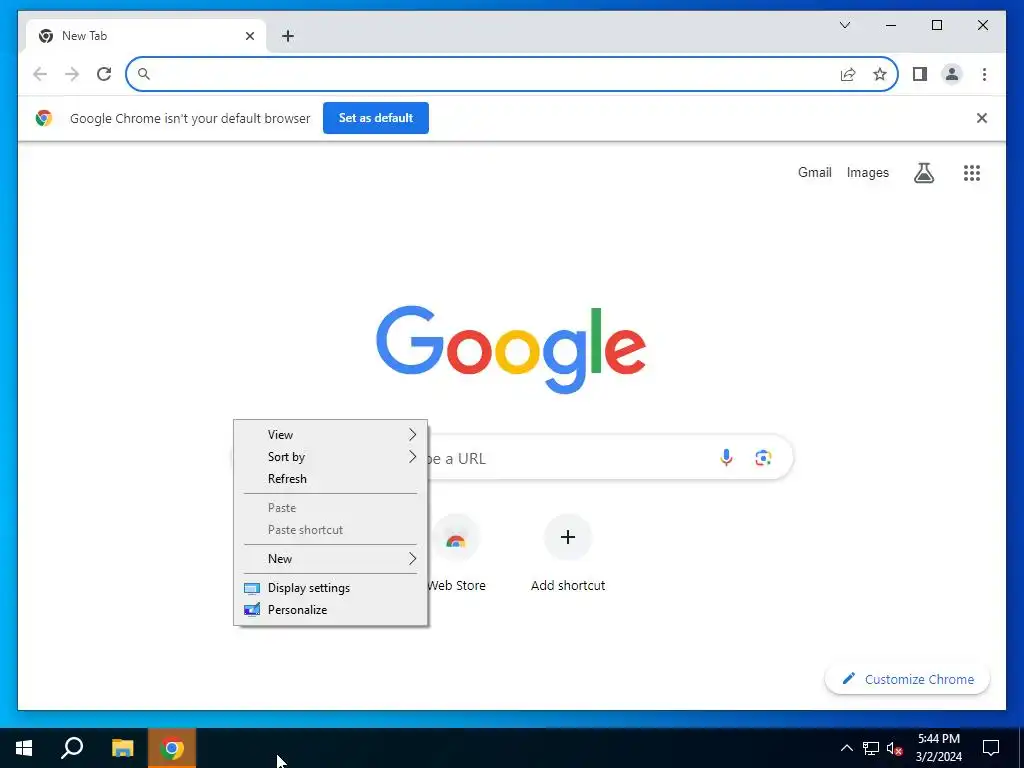This screenshot has width=1024, height=768.
Task: Click the address bar search icon
Action: tap(144, 74)
